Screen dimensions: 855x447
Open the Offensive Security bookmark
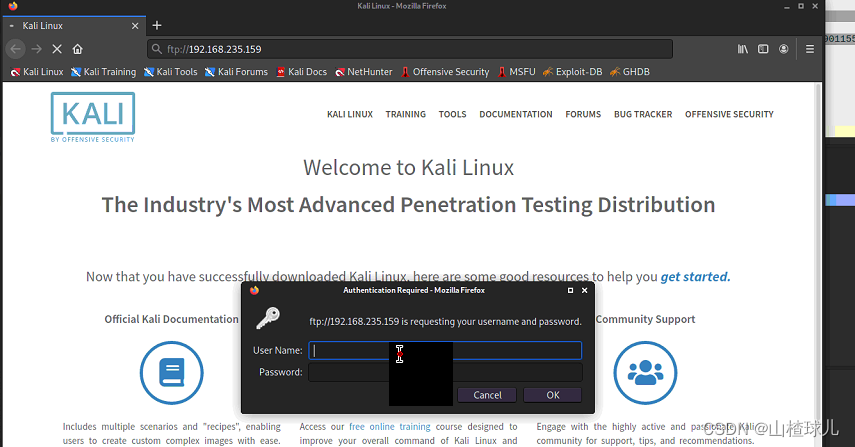click(445, 72)
